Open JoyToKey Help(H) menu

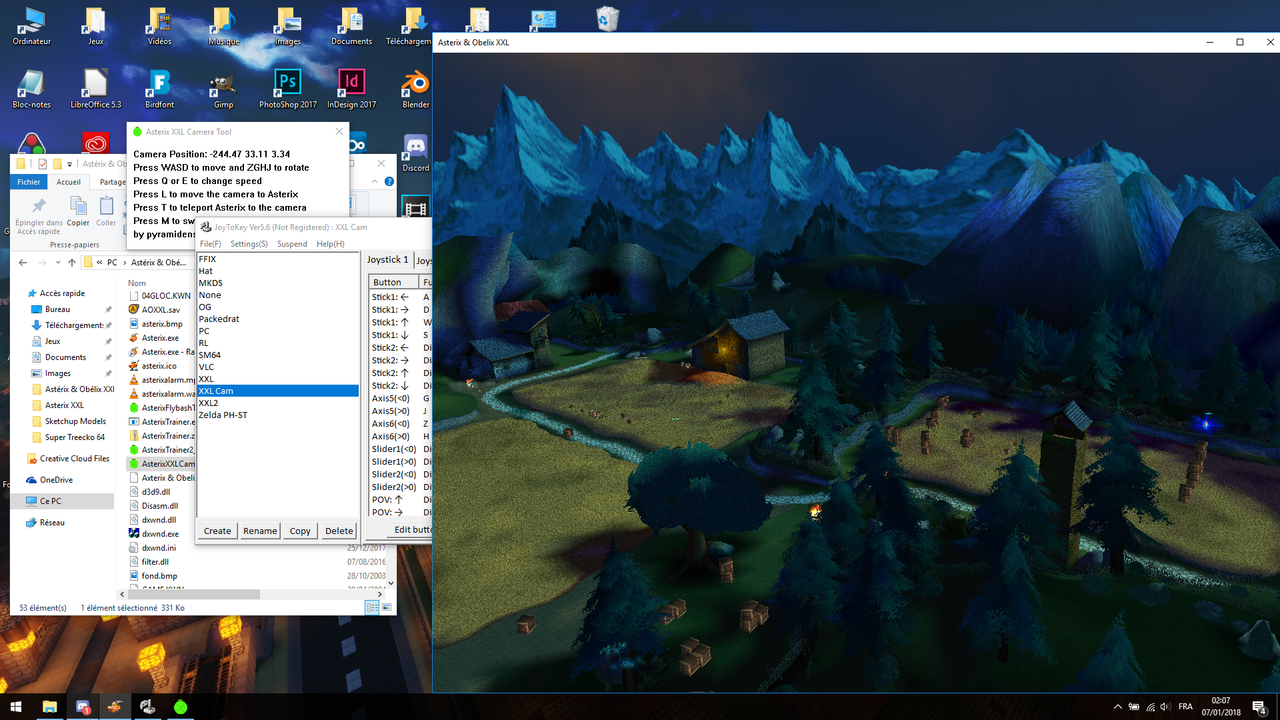[330, 244]
